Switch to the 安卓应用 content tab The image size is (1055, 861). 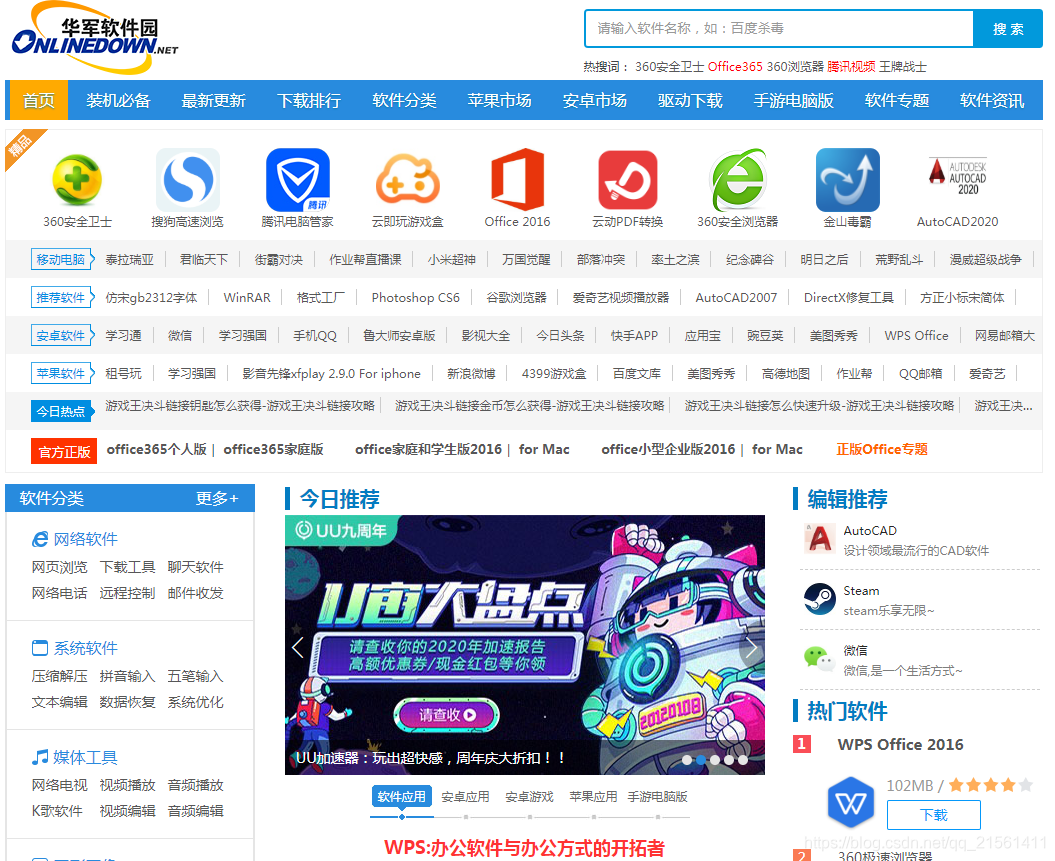point(465,796)
